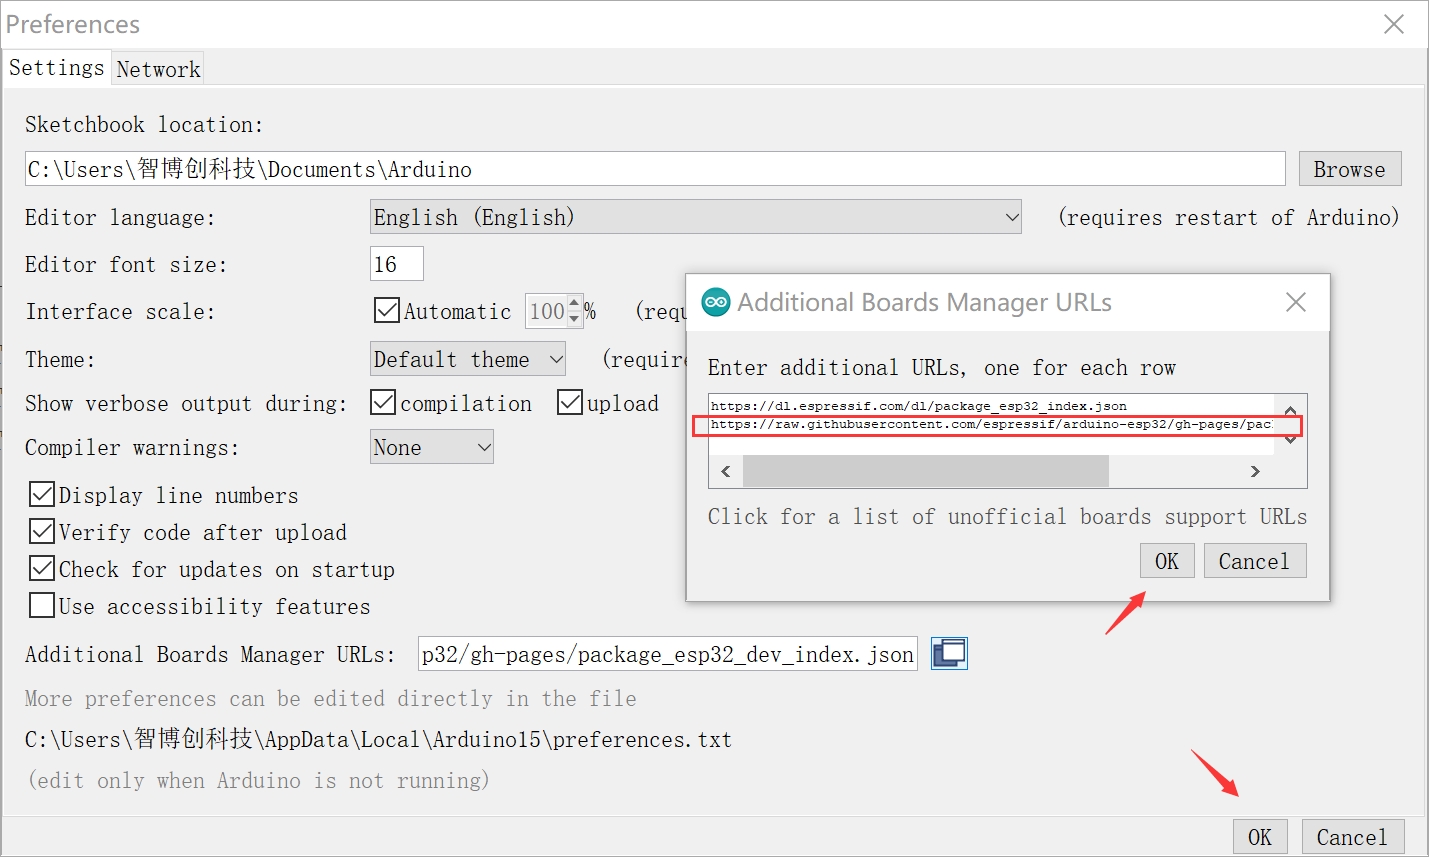The image size is (1429, 857).
Task: Close the Preferences window
Action: click(1394, 24)
